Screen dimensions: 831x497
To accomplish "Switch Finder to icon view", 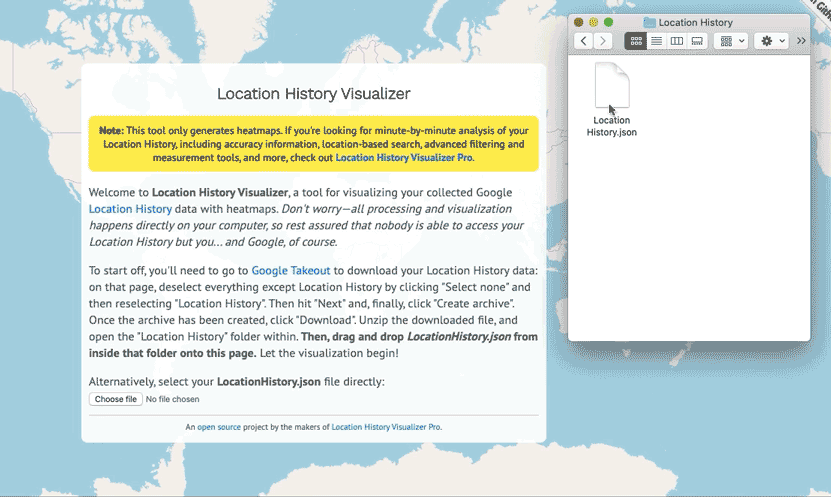I will pos(636,41).
